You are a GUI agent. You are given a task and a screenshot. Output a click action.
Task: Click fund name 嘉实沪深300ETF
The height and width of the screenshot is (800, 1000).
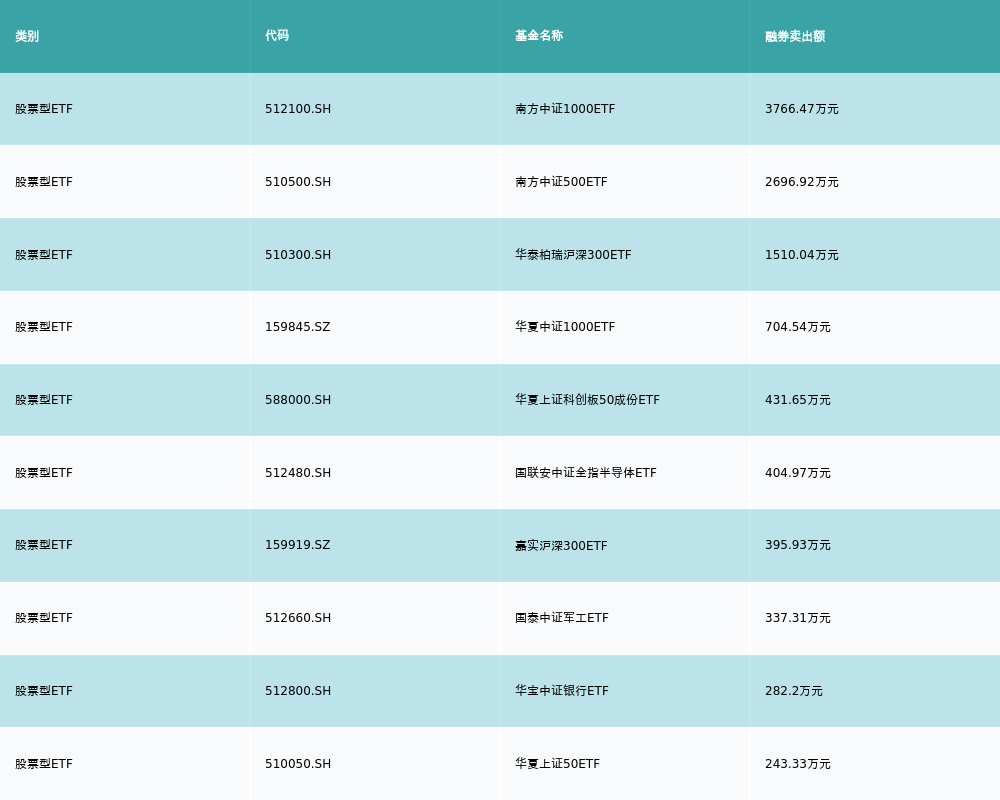click(561, 545)
